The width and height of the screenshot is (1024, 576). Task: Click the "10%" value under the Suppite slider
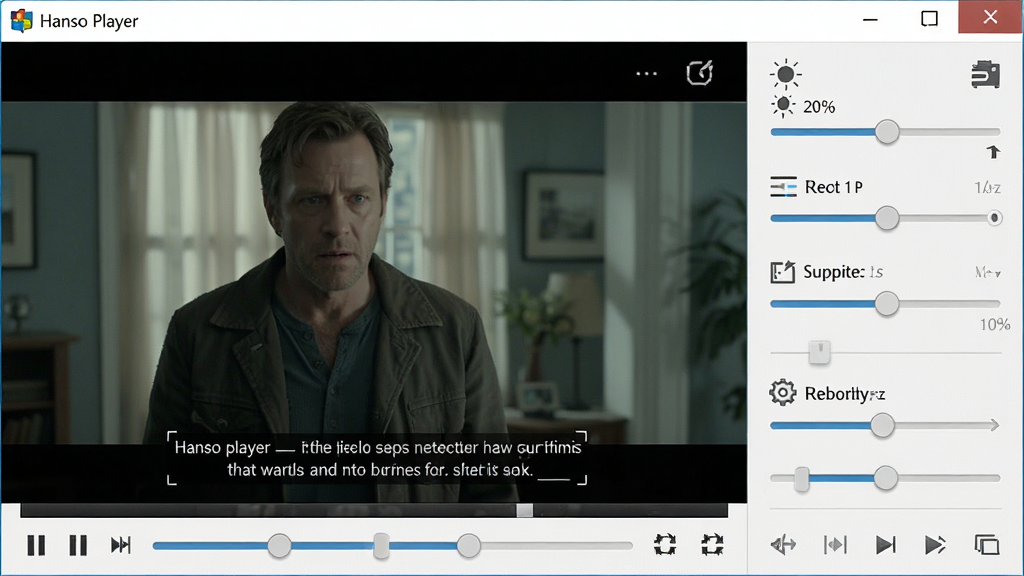[x=995, y=325]
